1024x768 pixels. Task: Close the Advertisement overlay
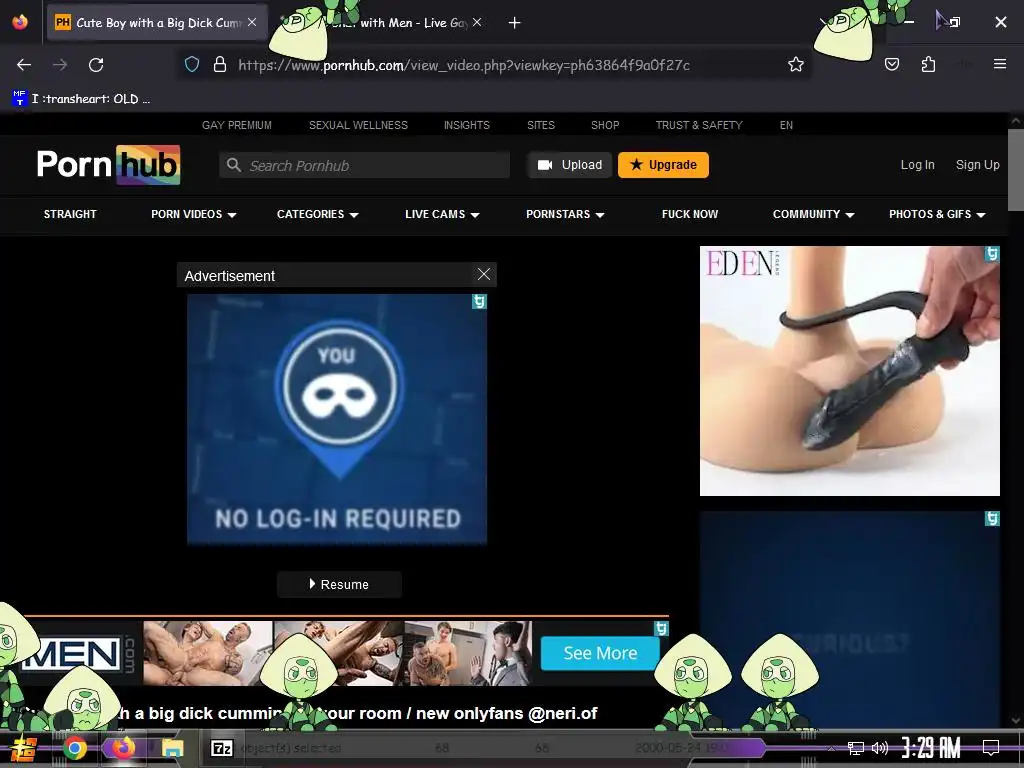(x=483, y=274)
